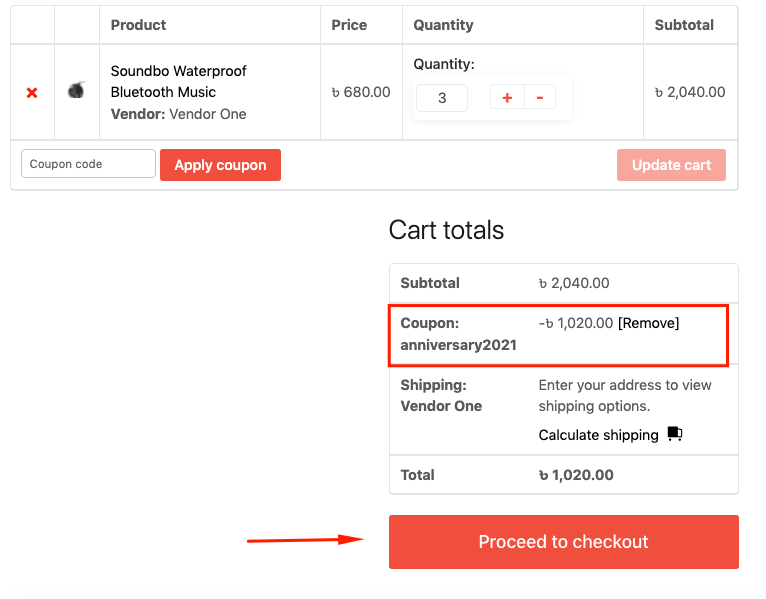Open Calculate shipping link

[598, 435]
